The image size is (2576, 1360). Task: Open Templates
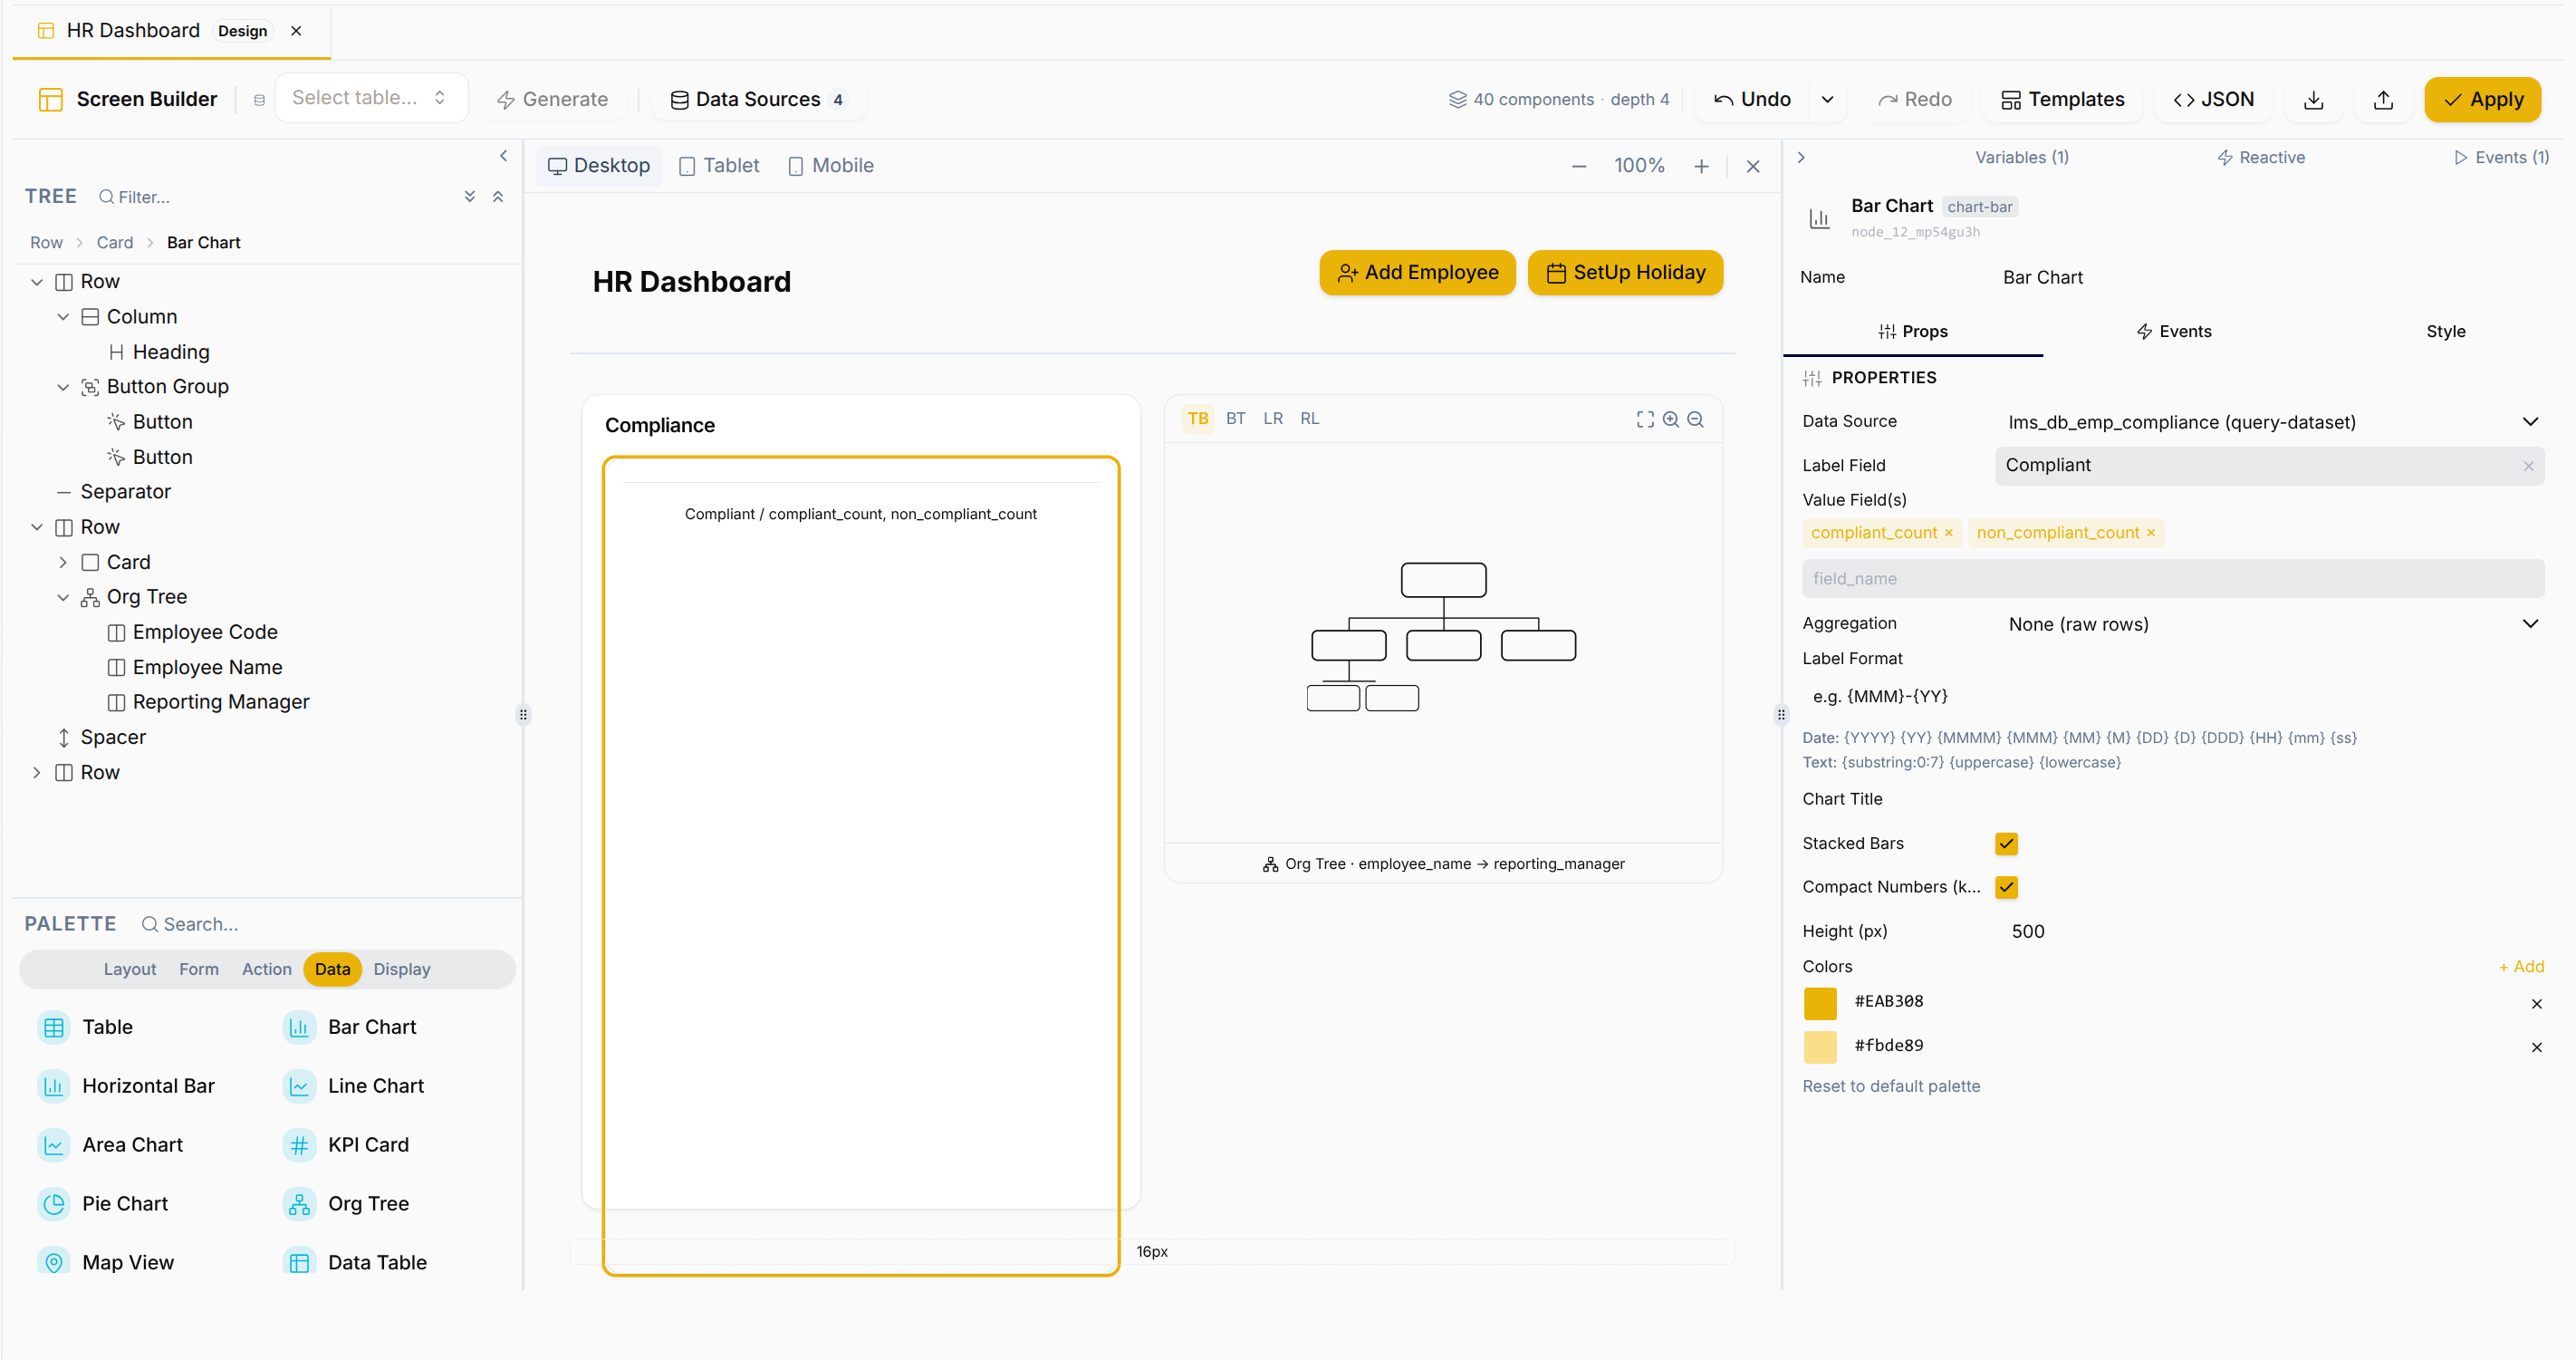(x=2062, y=100)
